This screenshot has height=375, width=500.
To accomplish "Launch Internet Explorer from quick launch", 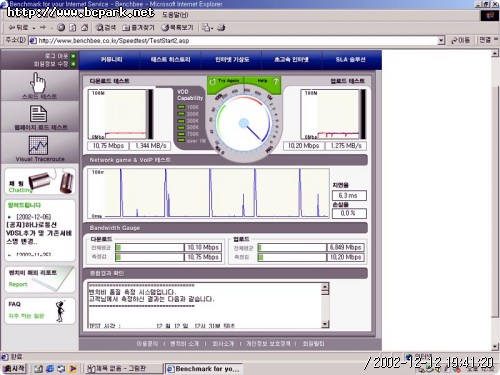I will pos(50,369).
